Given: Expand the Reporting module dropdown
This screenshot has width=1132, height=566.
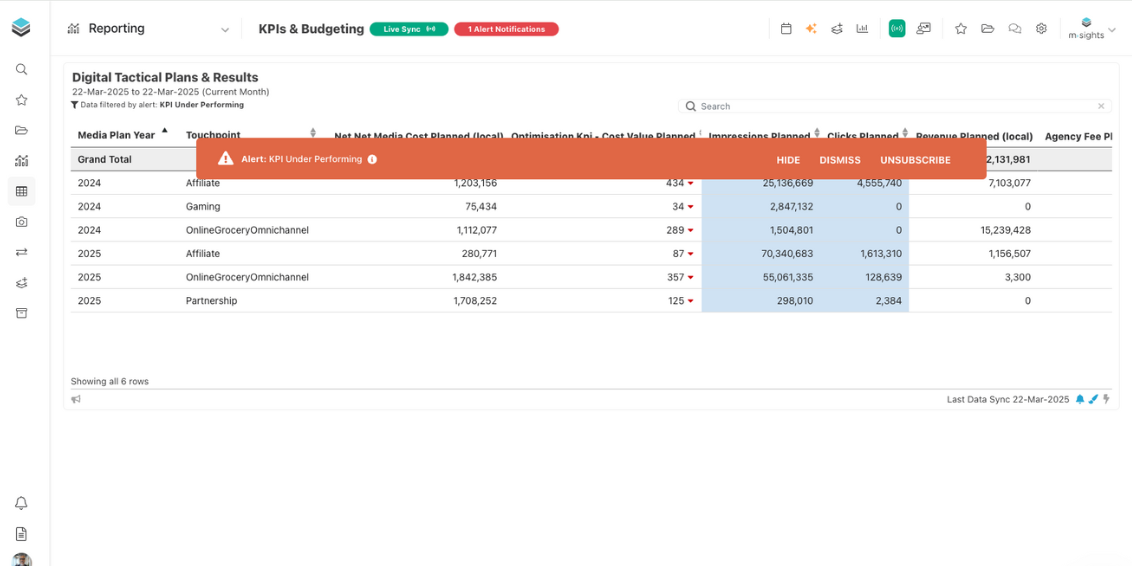Looking at the screenshot, I should 224,30.
